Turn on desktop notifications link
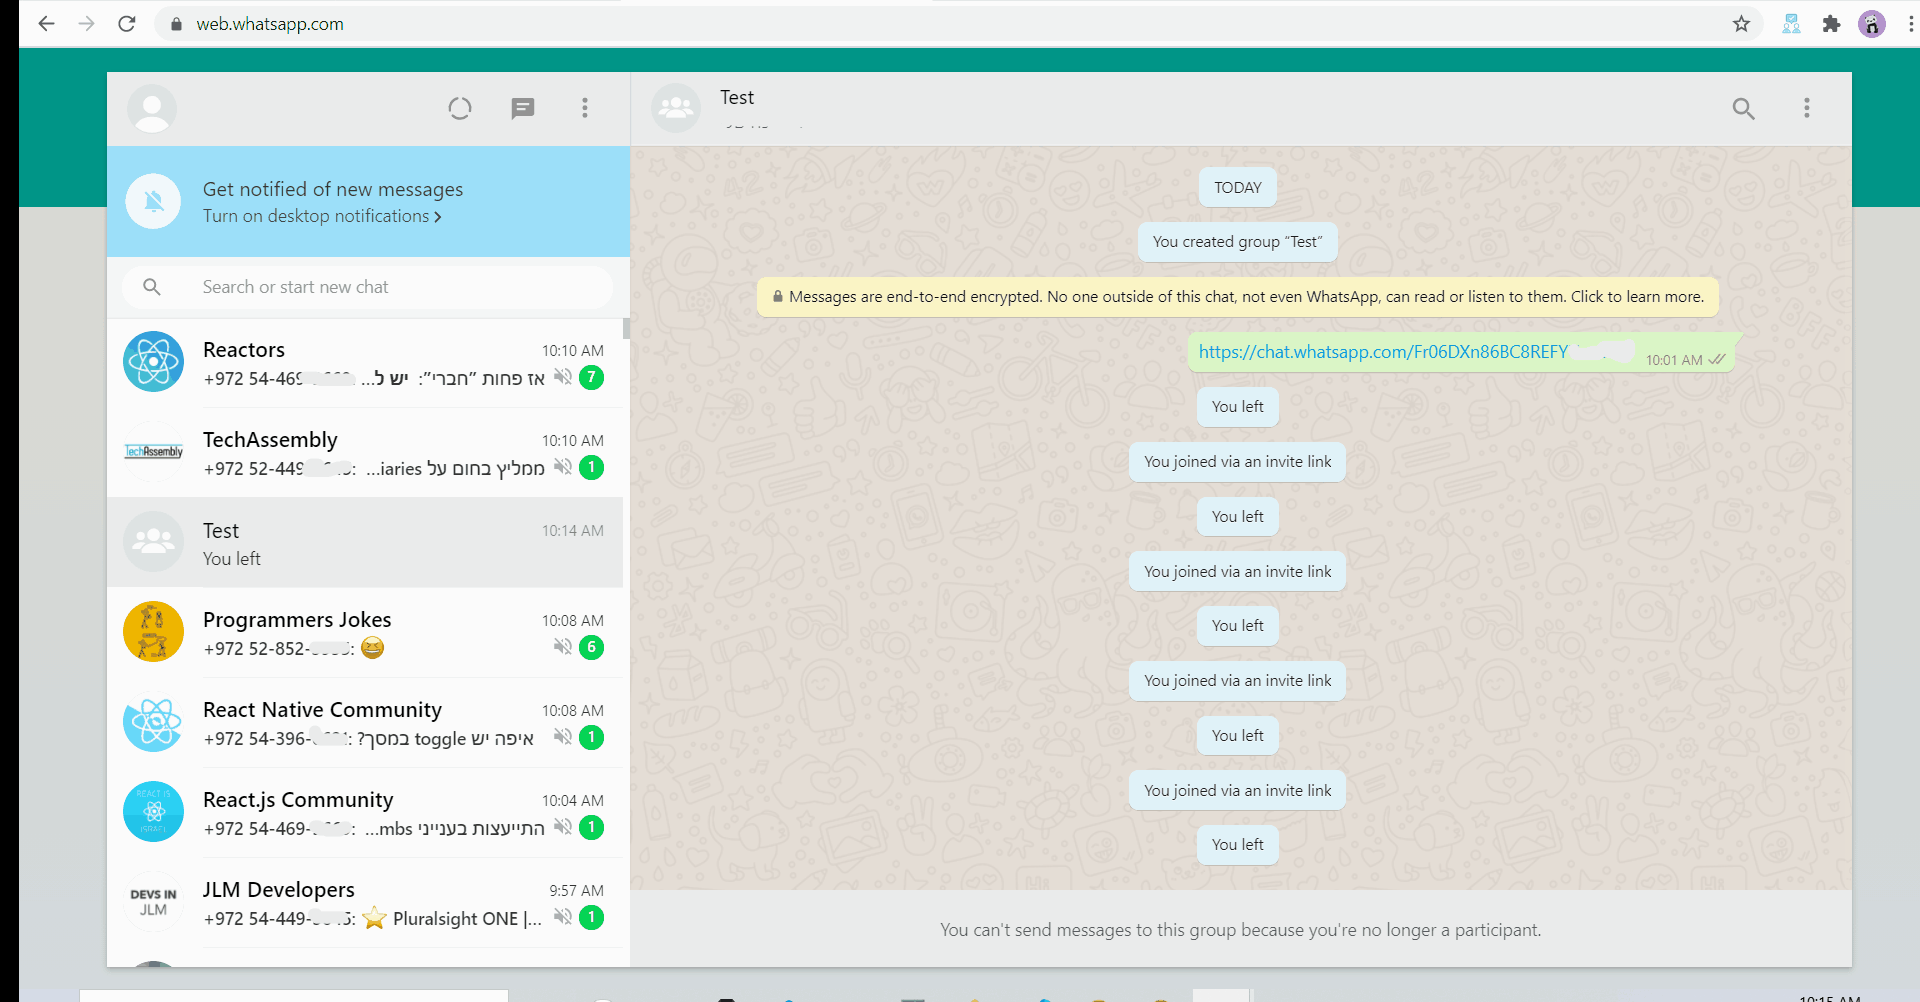Image resolution: width=1920 pixels, height=1002 pixels. [x=316, y=216]
